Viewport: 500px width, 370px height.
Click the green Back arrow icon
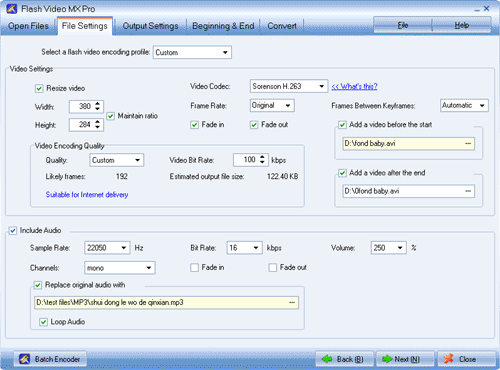[327, 359]
